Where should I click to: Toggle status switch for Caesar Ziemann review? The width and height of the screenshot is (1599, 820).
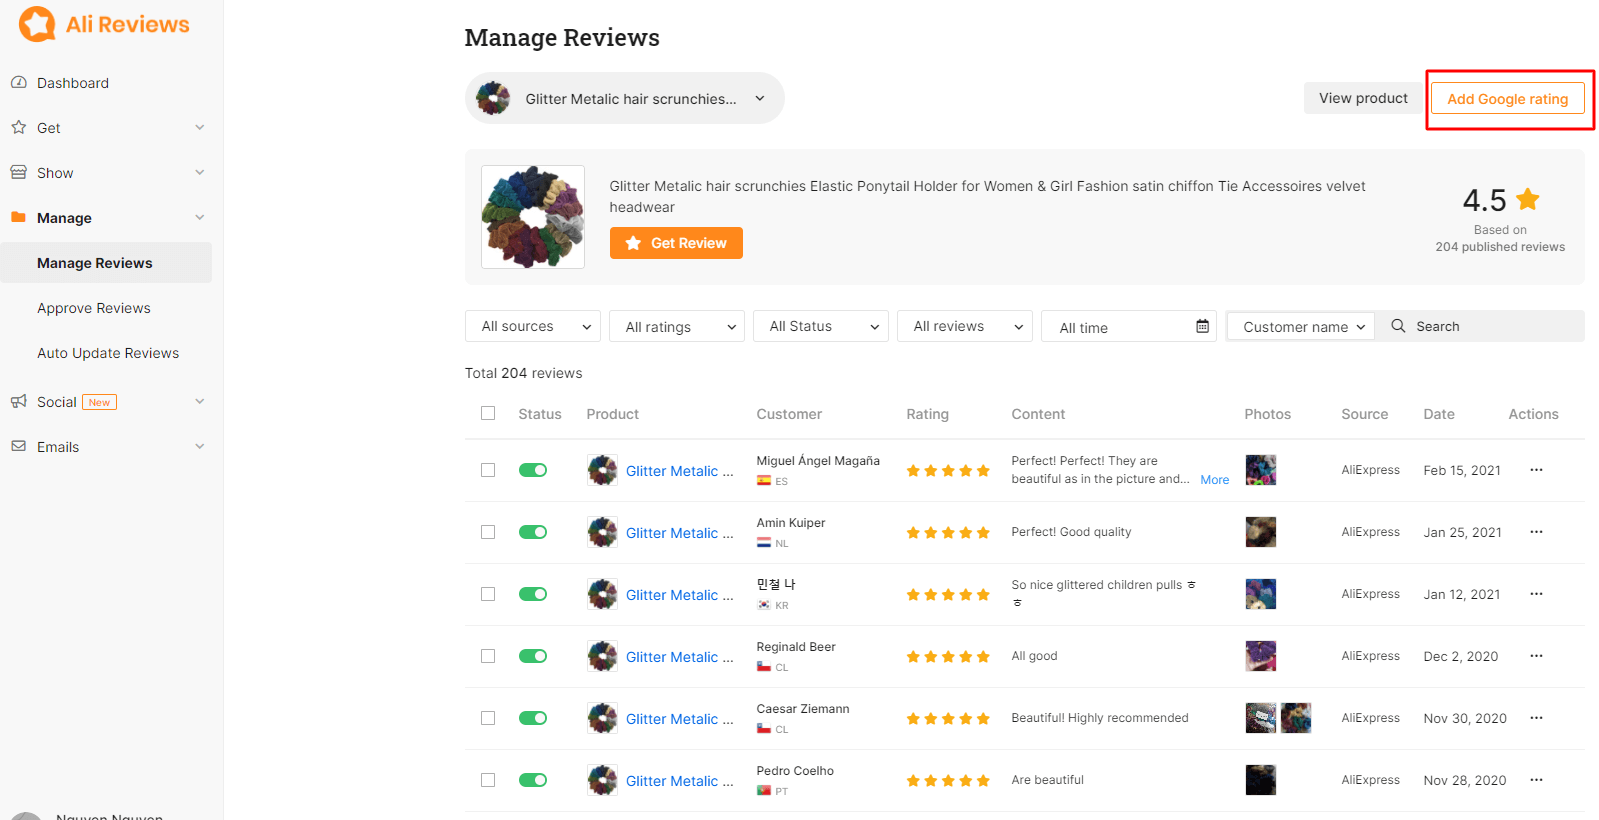click(x=533, y=718)
